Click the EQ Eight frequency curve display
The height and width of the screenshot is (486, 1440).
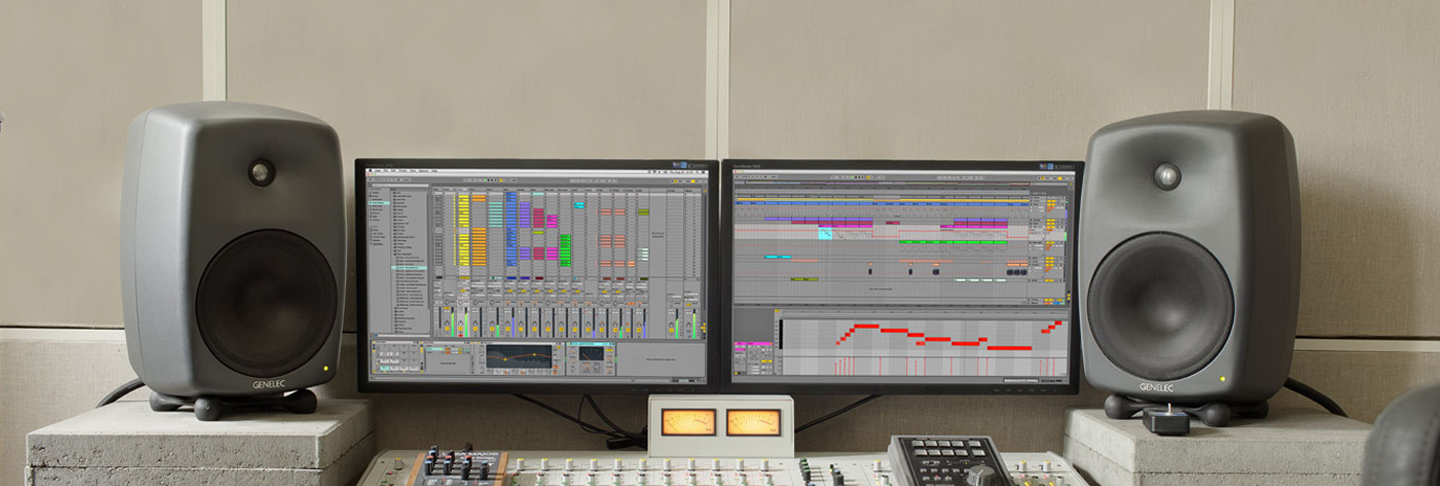coord(518,355)
